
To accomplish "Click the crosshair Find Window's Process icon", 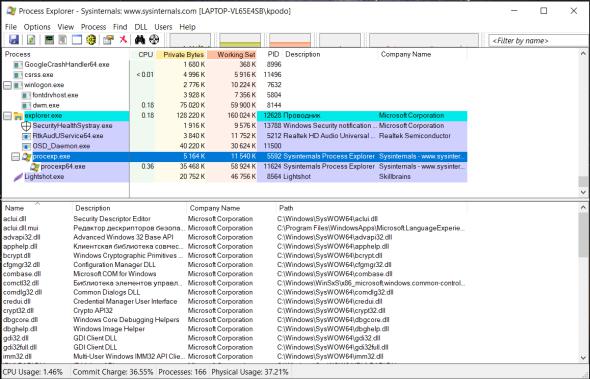I will click(154, 39).
